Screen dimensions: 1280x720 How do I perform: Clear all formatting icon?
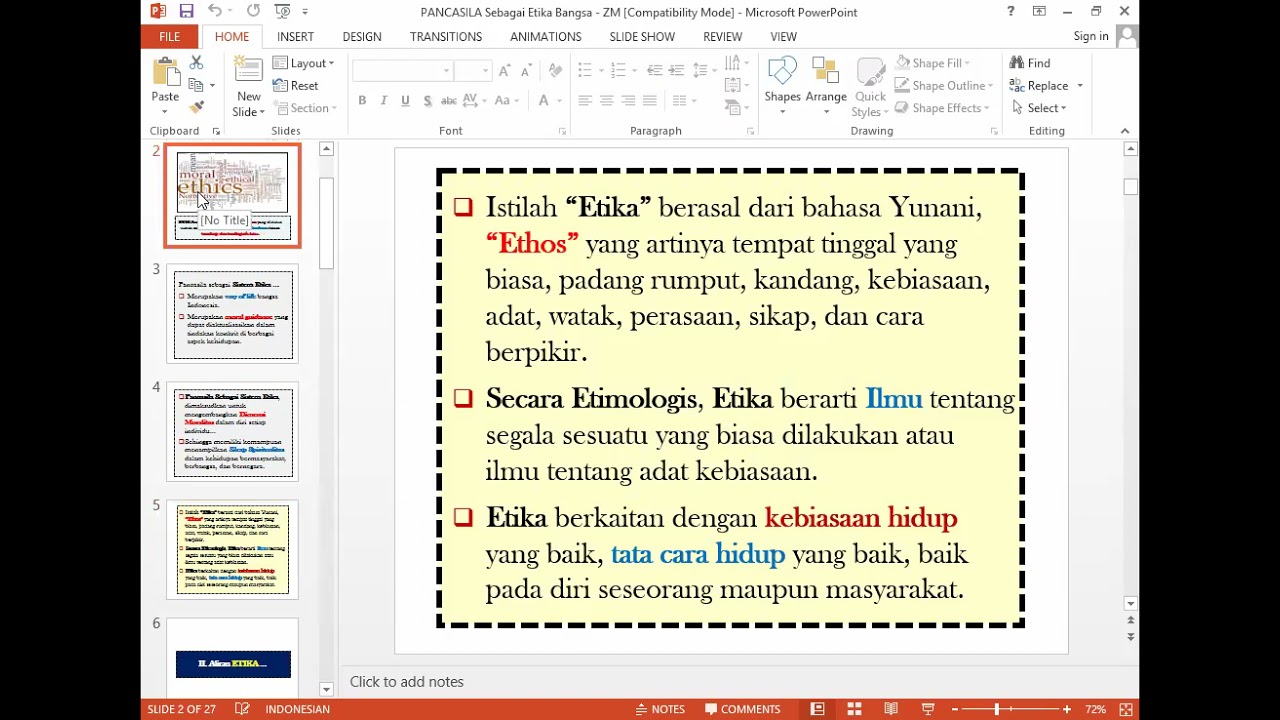pos(555,70)
